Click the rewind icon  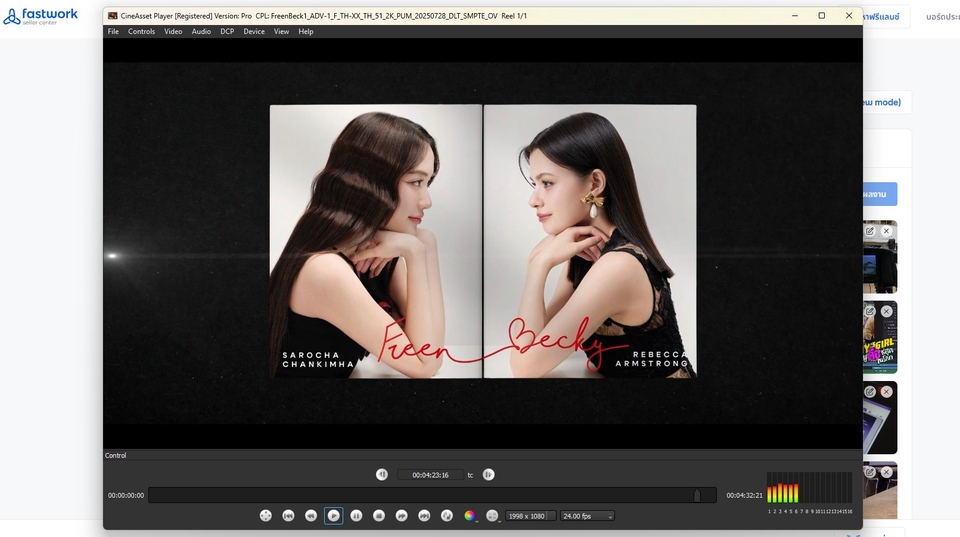(x=311, y=516)
